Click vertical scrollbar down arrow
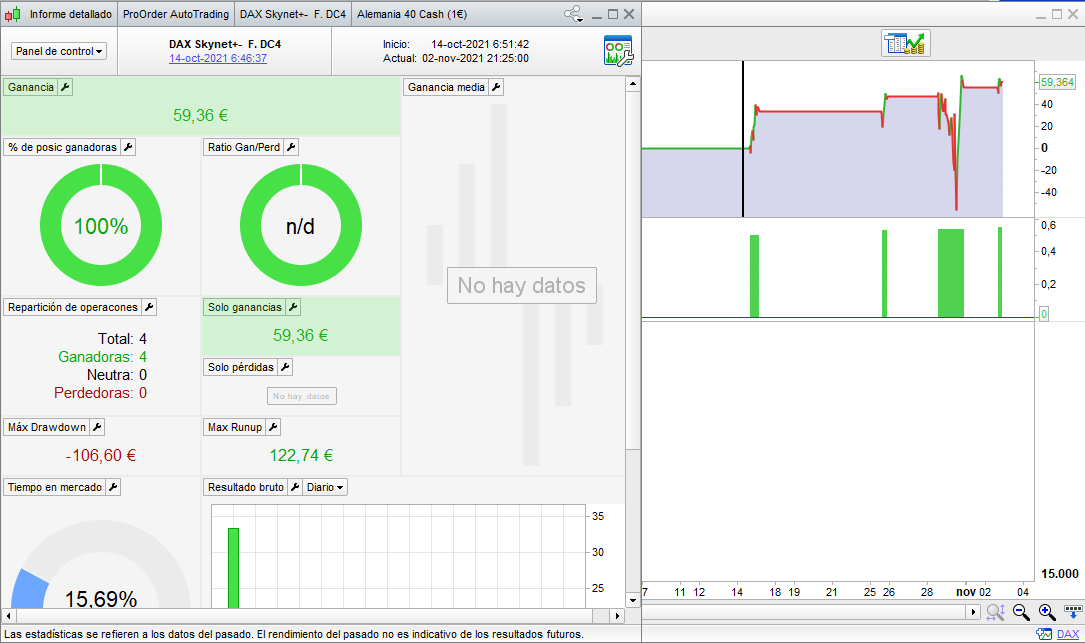Screen dimensions: 1085x643 pyautogui.click(x=632, y=600)
